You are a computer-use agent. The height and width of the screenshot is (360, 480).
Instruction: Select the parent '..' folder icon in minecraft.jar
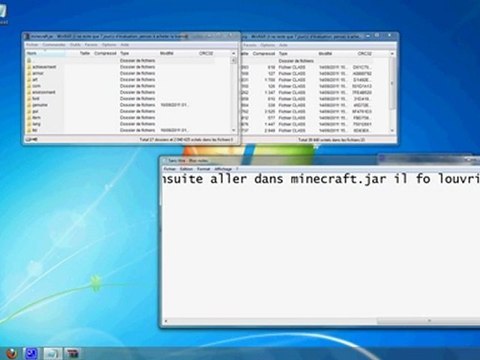point(29,61)
